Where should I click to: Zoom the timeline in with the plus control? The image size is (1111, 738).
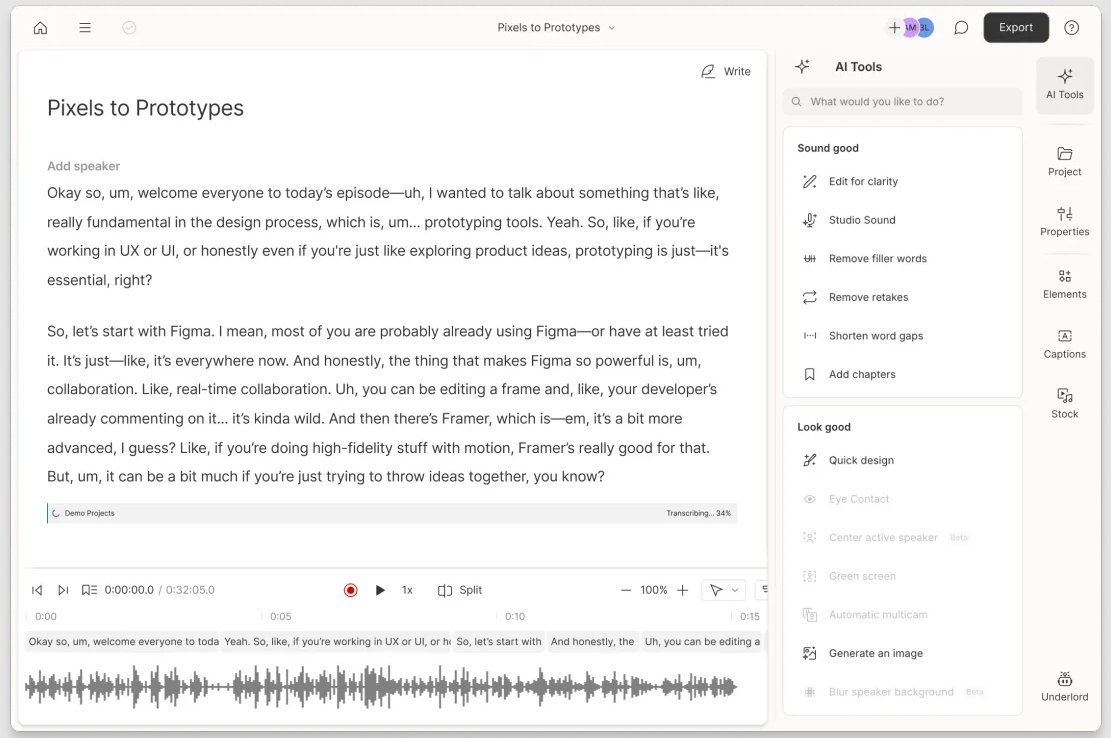pyautogui.click(x=682, y=590)
